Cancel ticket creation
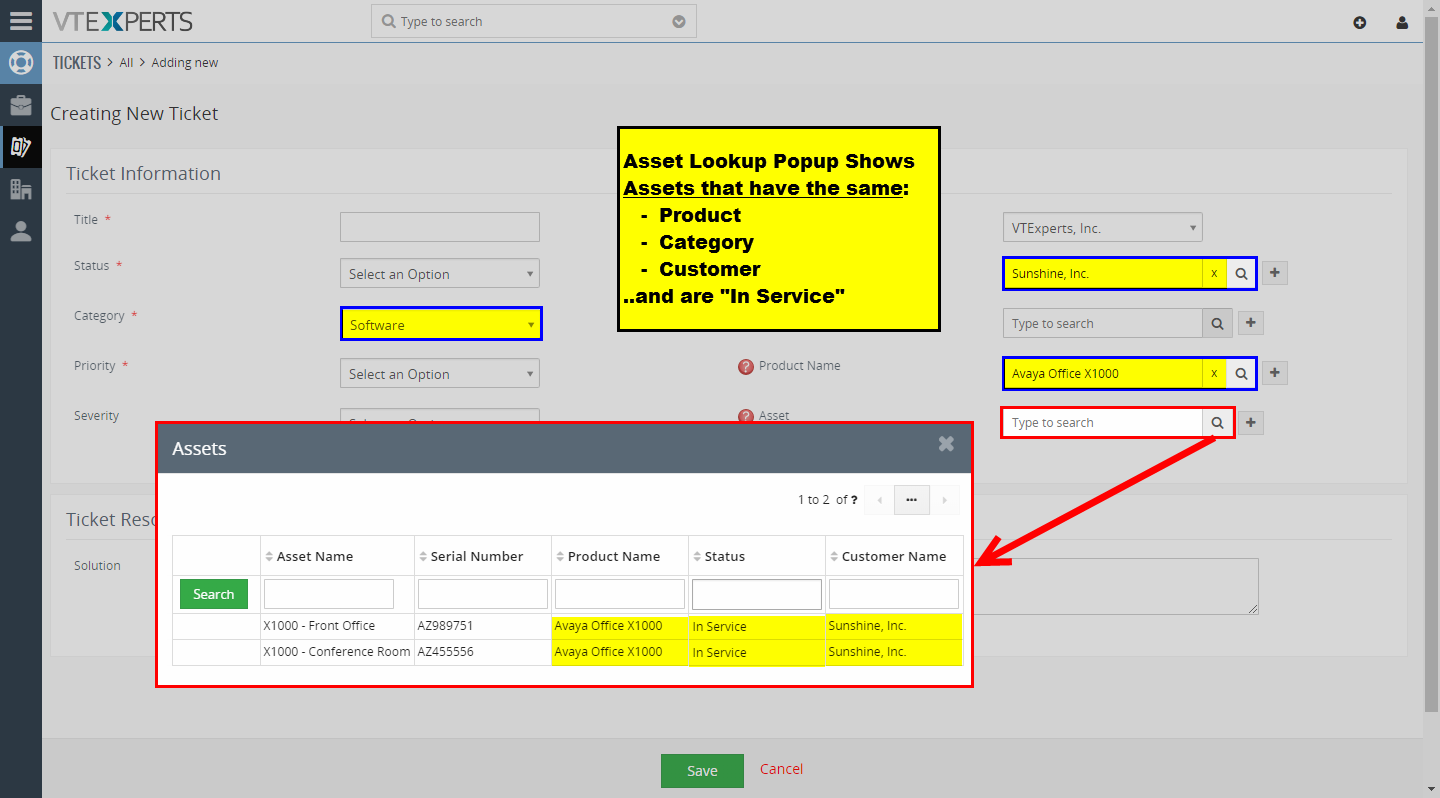Viewport: 1440px width, 798px height. click(781, 769)
